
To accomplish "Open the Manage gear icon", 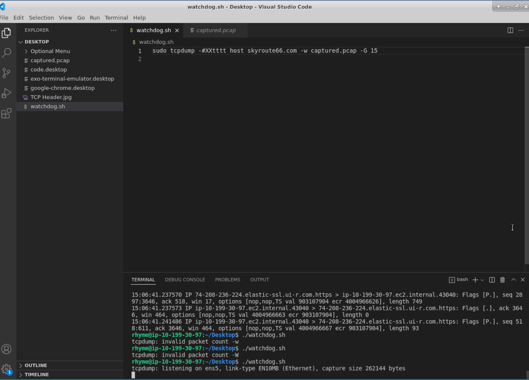I will tap(6, 369).
